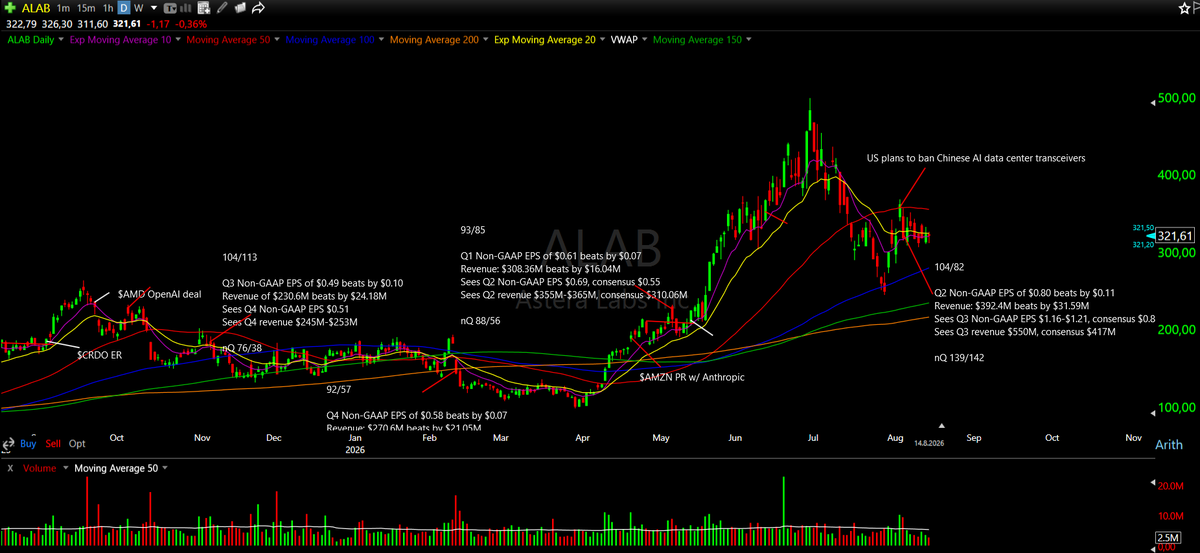This screenshot has height=553, width=1200.
Task: Click the bar chart style icon
Action: (x=185, y=8)
